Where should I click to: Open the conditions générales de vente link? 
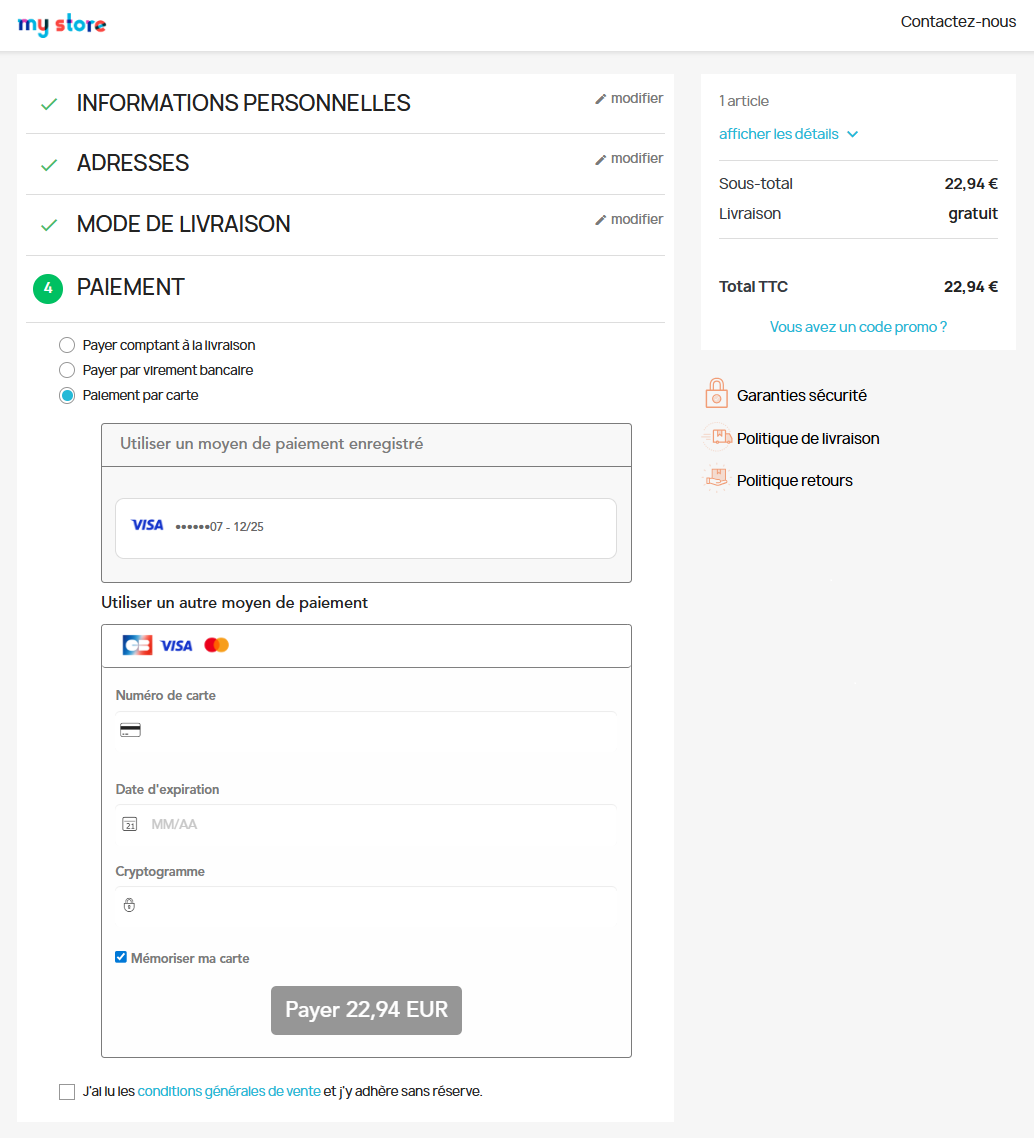(229, 1091)
